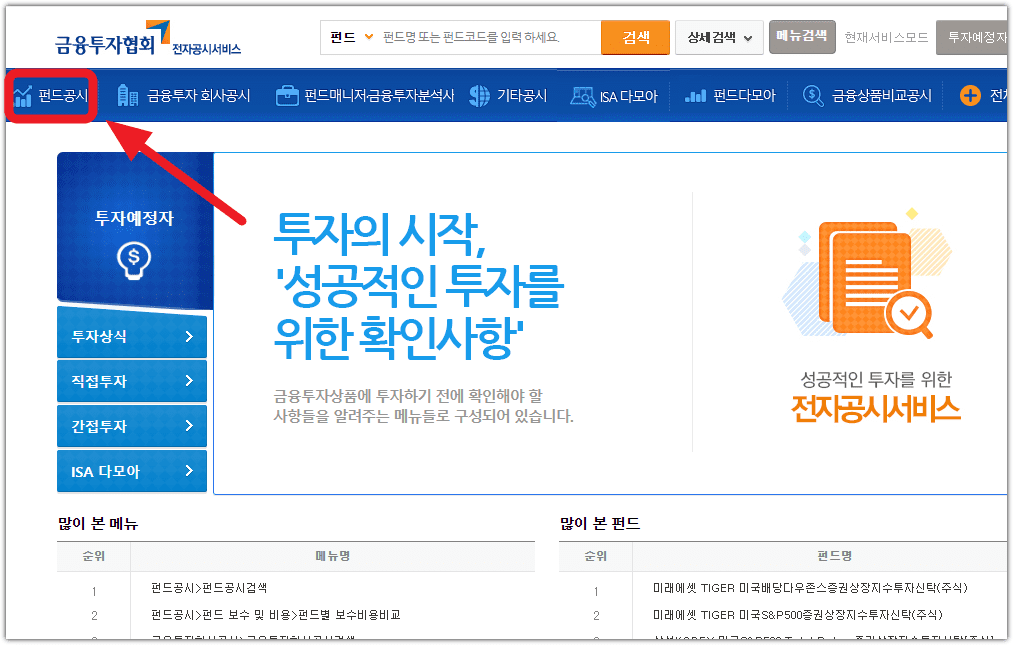The width and height of the screenshot is (1013, 645).
Task: Open ISA 다모아 from the left sidebar
Action: click(131, 471)
